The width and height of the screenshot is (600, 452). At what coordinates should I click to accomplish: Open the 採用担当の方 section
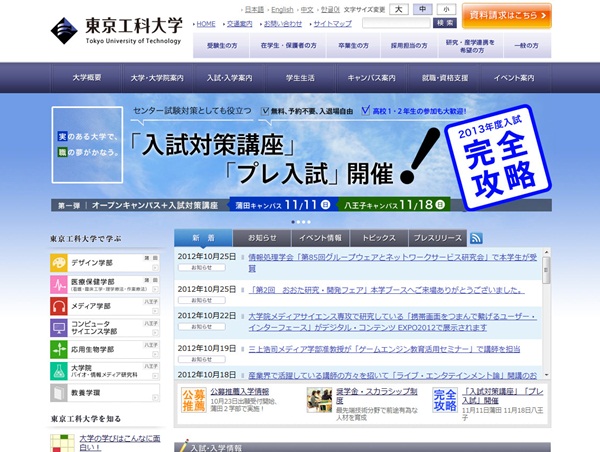409,46
